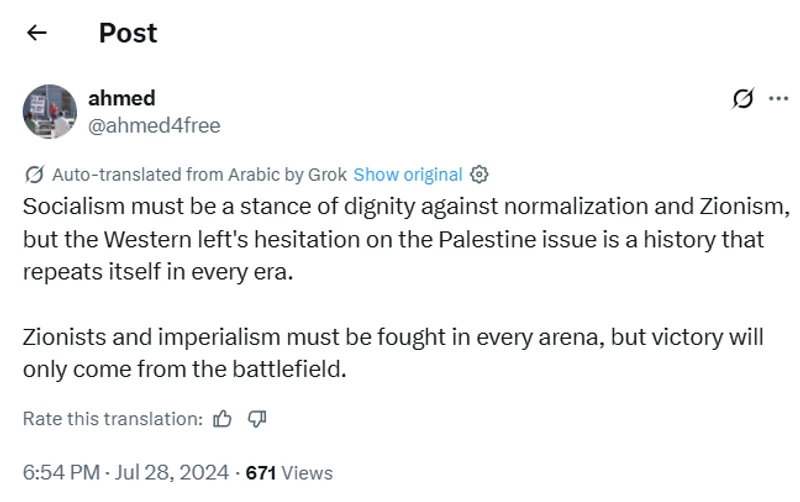Click the paragraph starting "Zionists and imperialism"
This screenshot has height=502, width=800.
(x=392, y=352)
